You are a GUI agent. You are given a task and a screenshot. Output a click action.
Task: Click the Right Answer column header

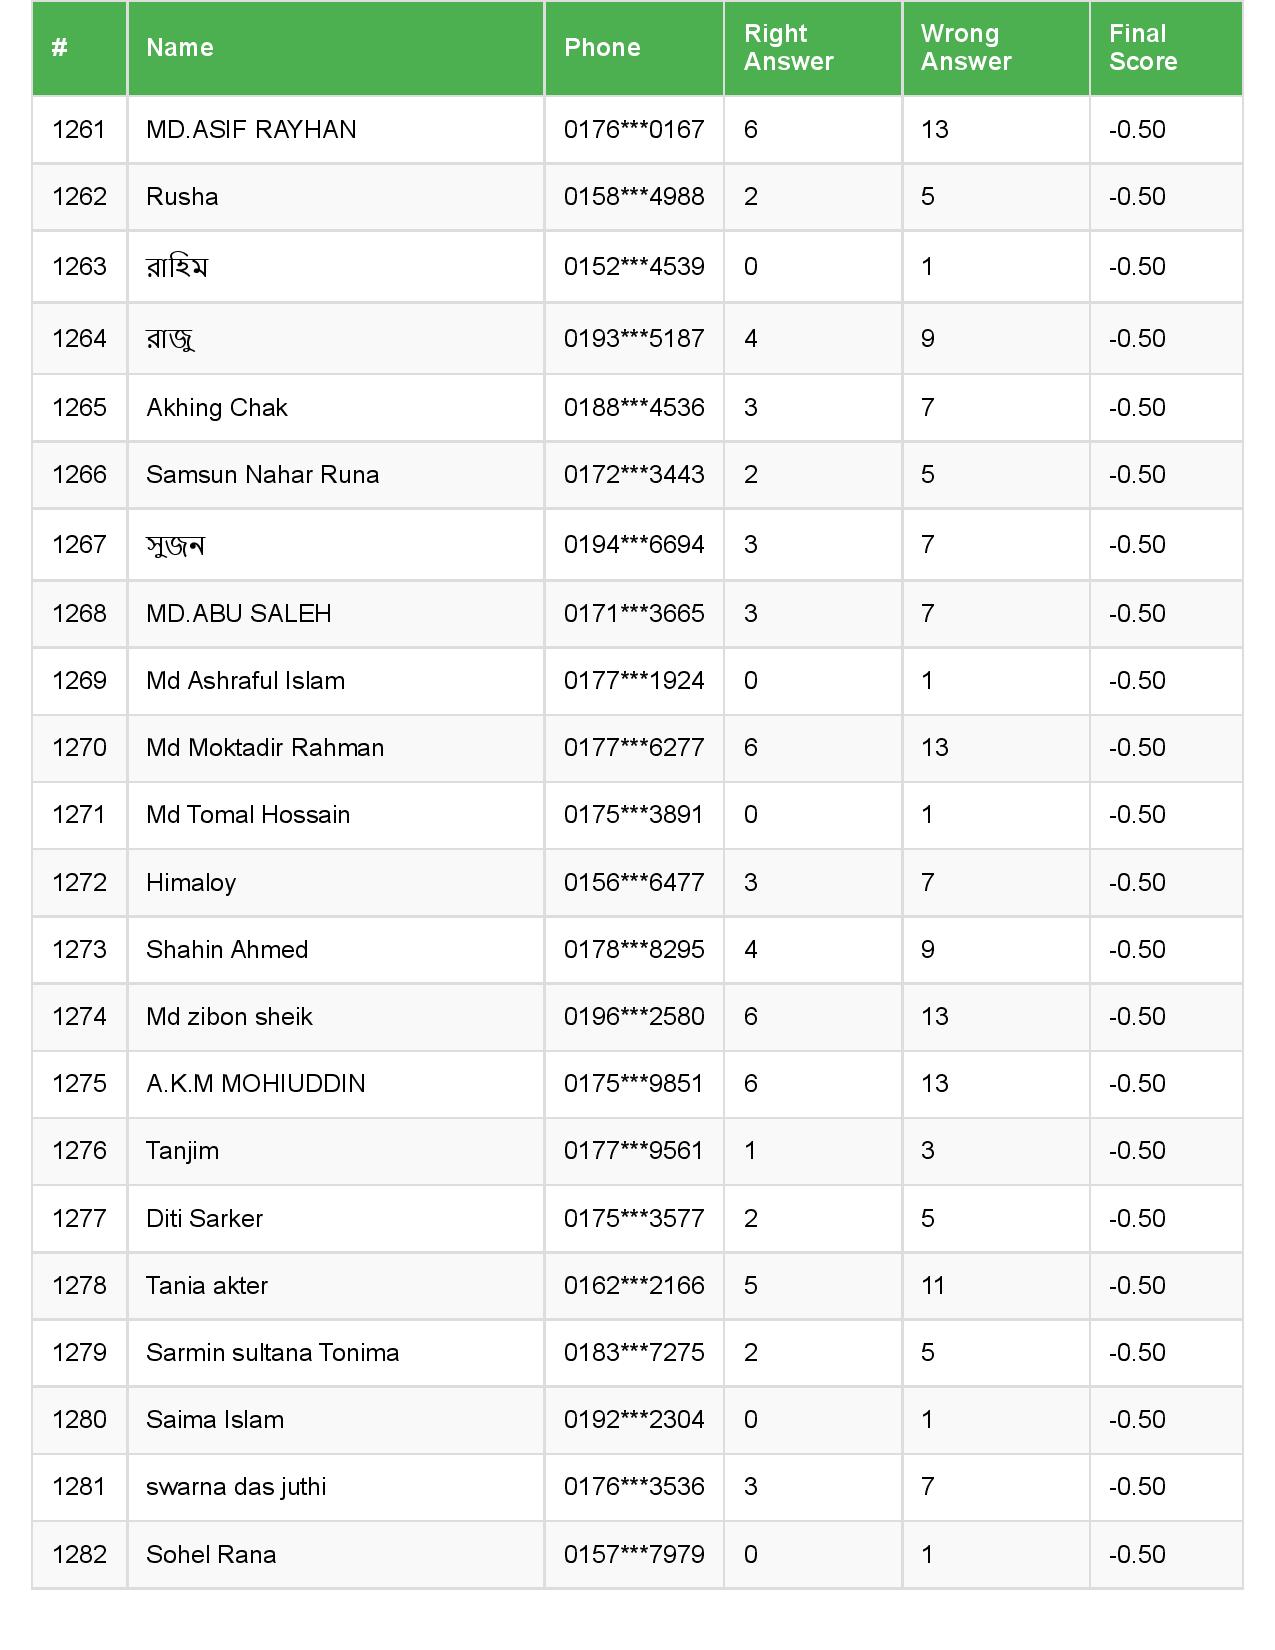[788, 48]
